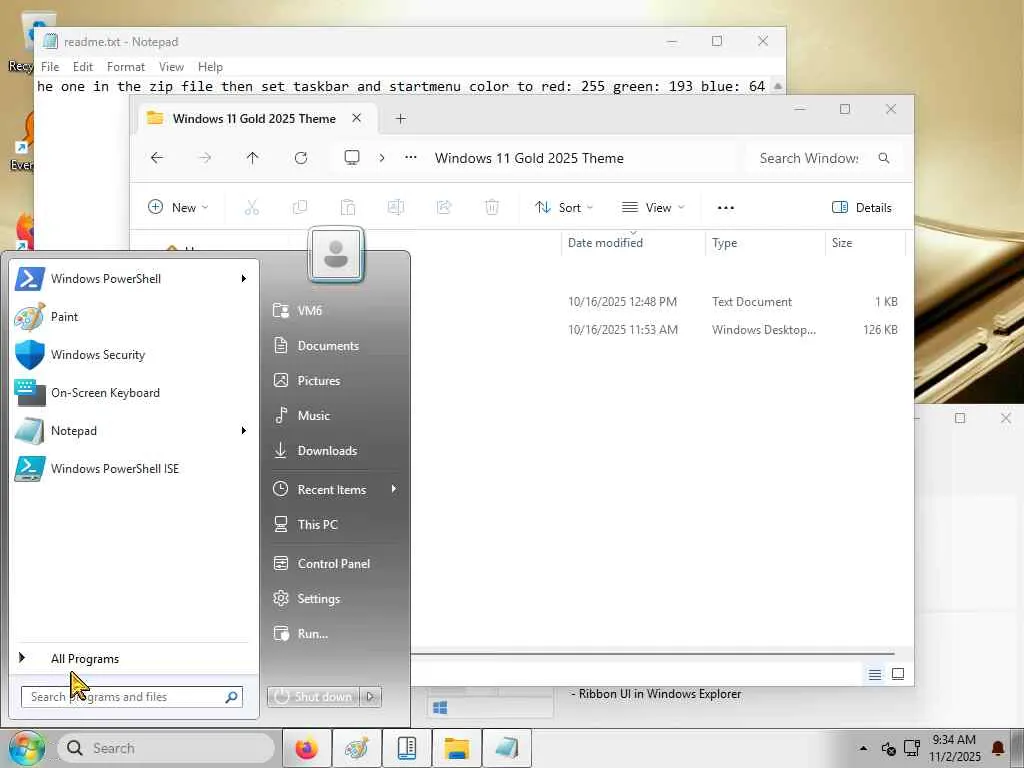Image resolution: width=1024 pixels, height=768 pixels.
Task: Add a new Explorer tab
Action: [x=401, y=119]
